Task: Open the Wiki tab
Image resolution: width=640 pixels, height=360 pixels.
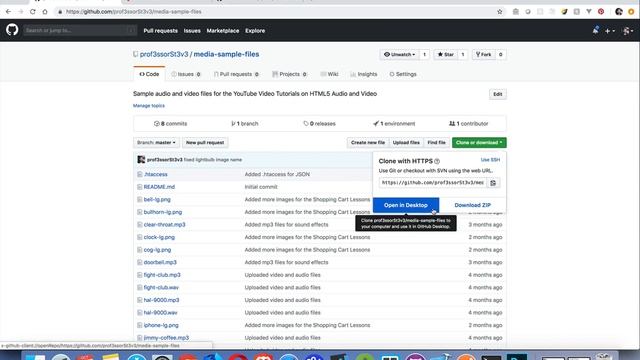Action: click(329, 74)
